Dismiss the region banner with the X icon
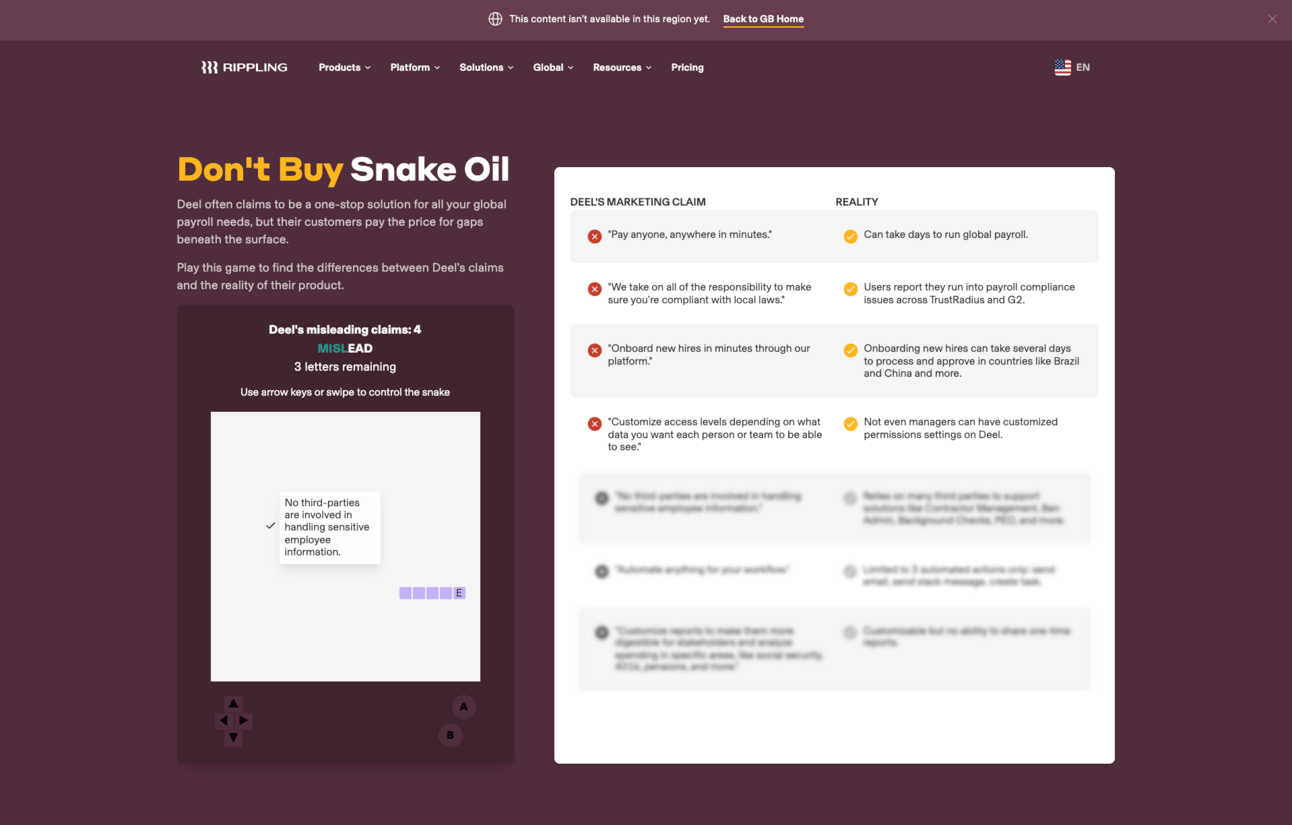This screenshot has height=825, width=1292. tap(1272, 19)
